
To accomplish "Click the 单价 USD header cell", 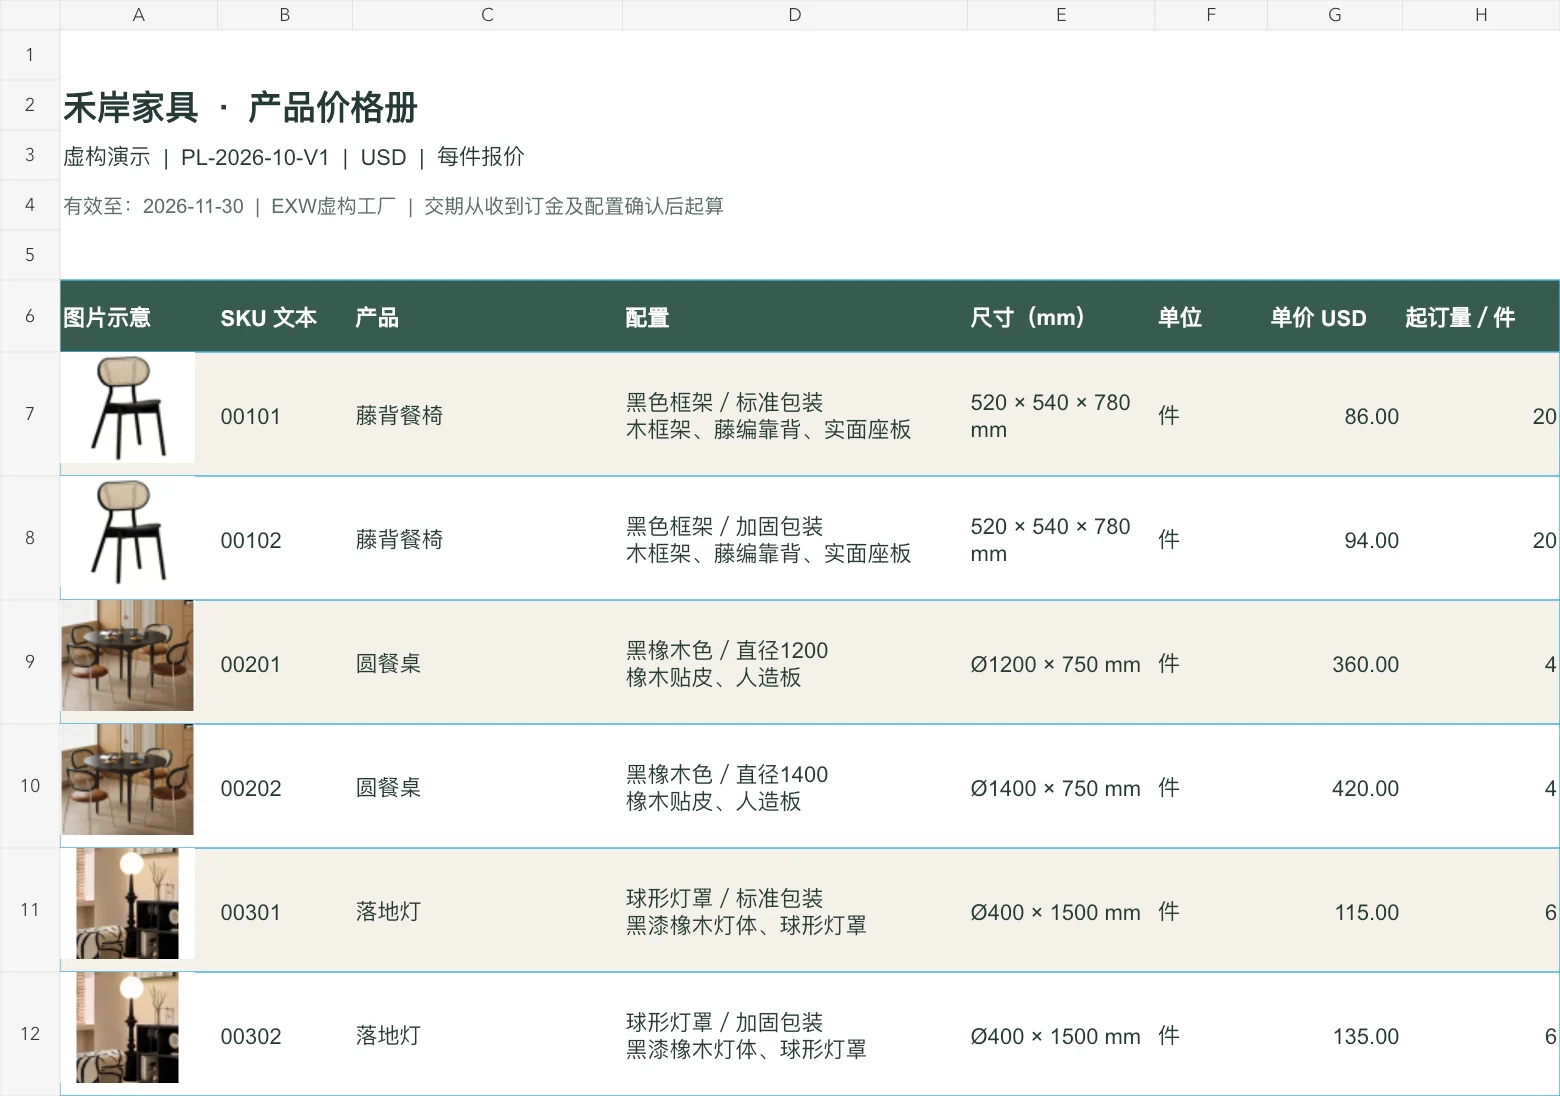I will click(x=1335, y=317).
